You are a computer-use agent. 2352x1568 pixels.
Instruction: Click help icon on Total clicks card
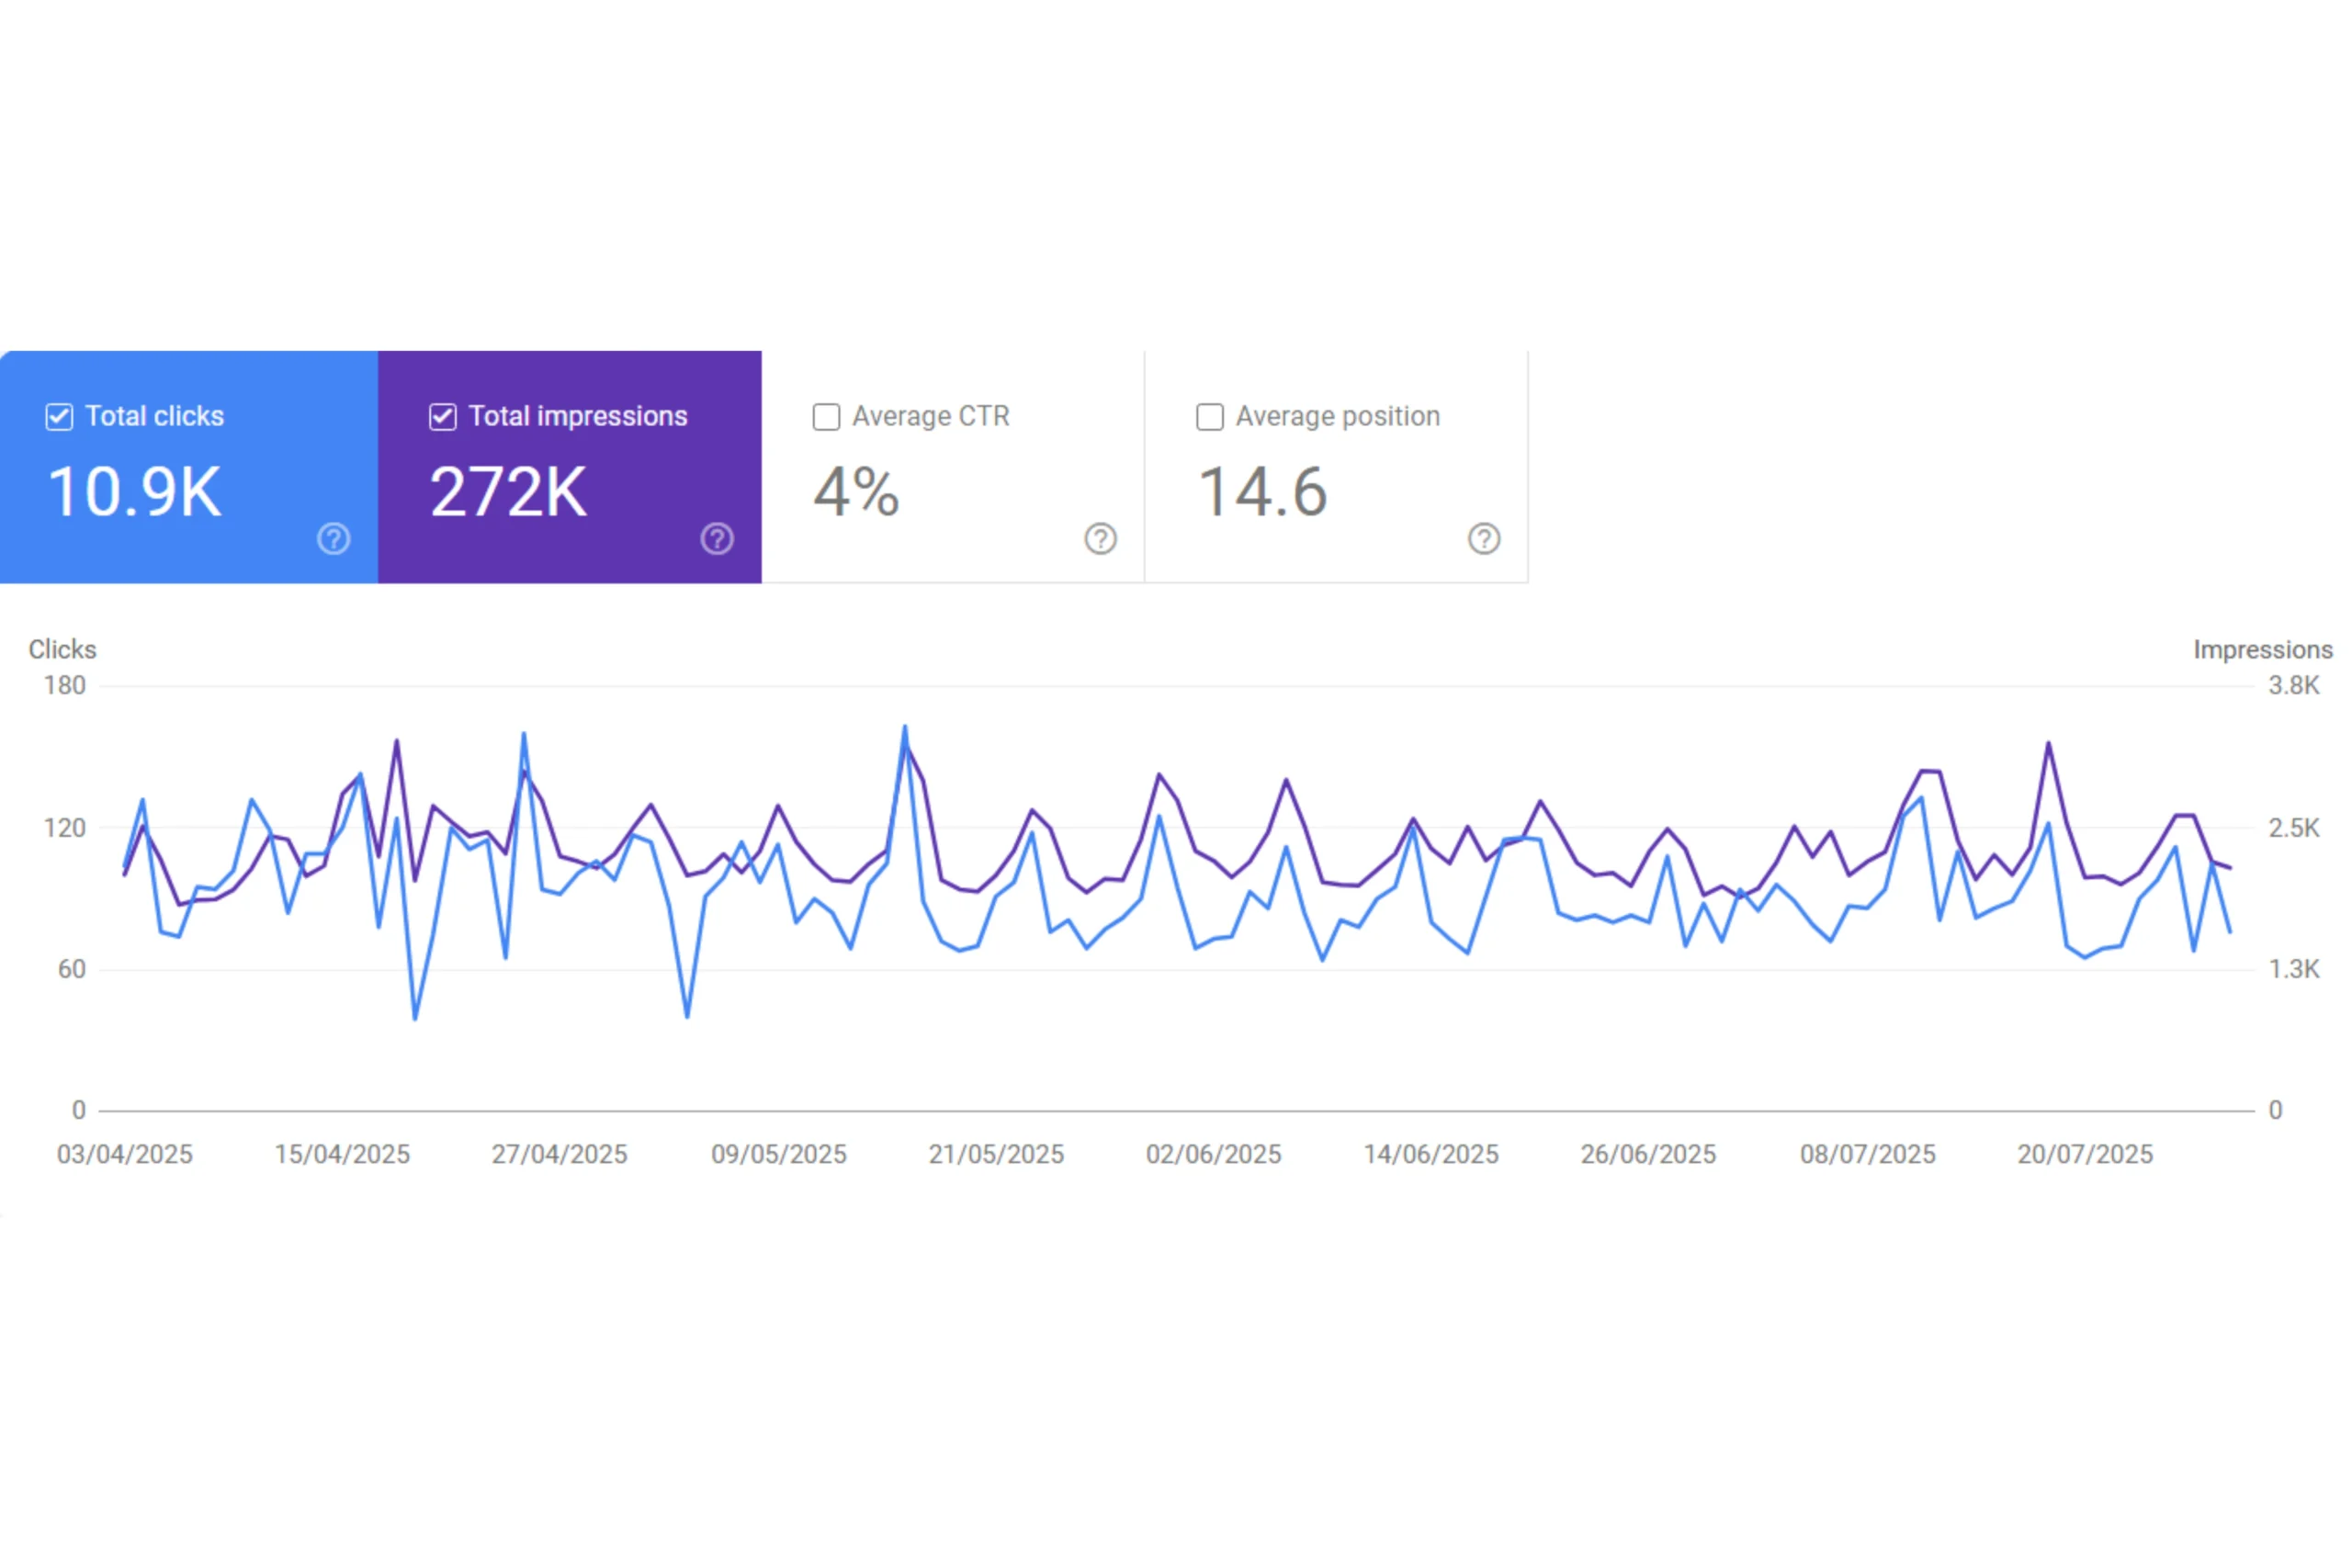coord(333,539)
